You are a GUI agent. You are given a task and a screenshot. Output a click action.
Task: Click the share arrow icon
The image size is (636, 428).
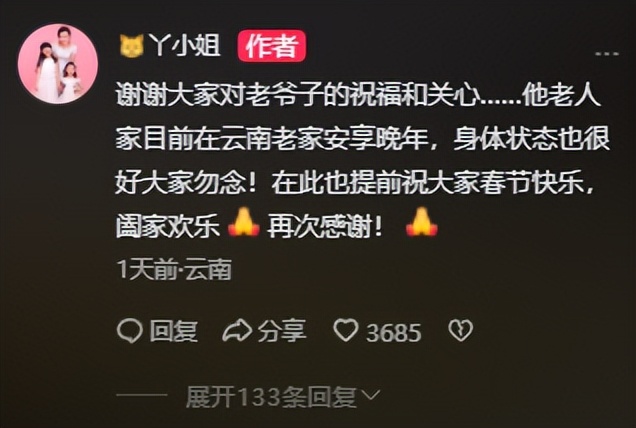coord(237,331)
